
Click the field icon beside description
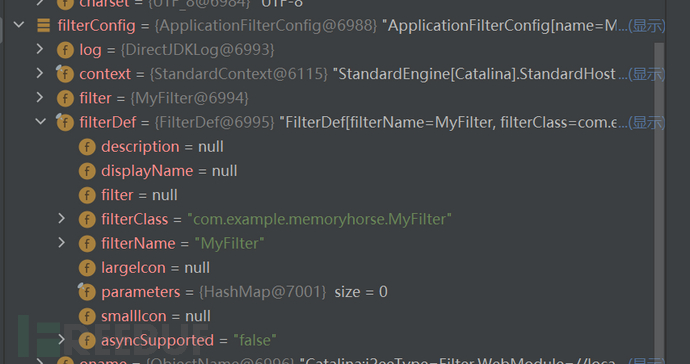coord(87,147)
